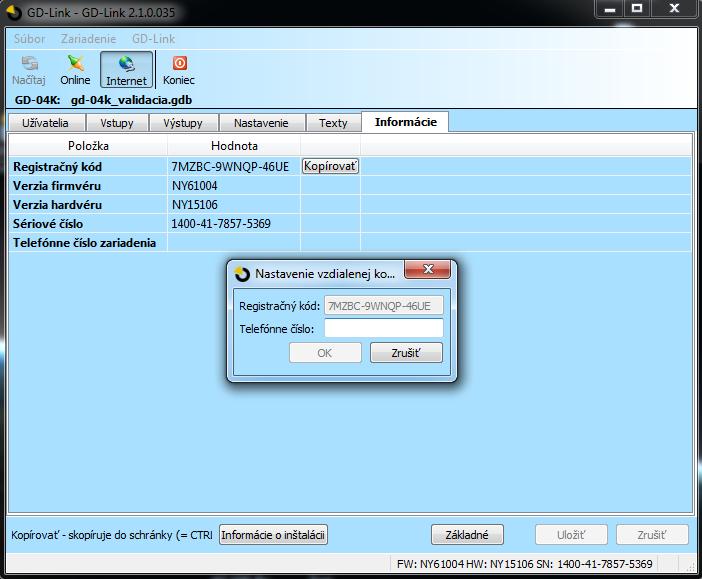Switch to the Texty tab

333,123
